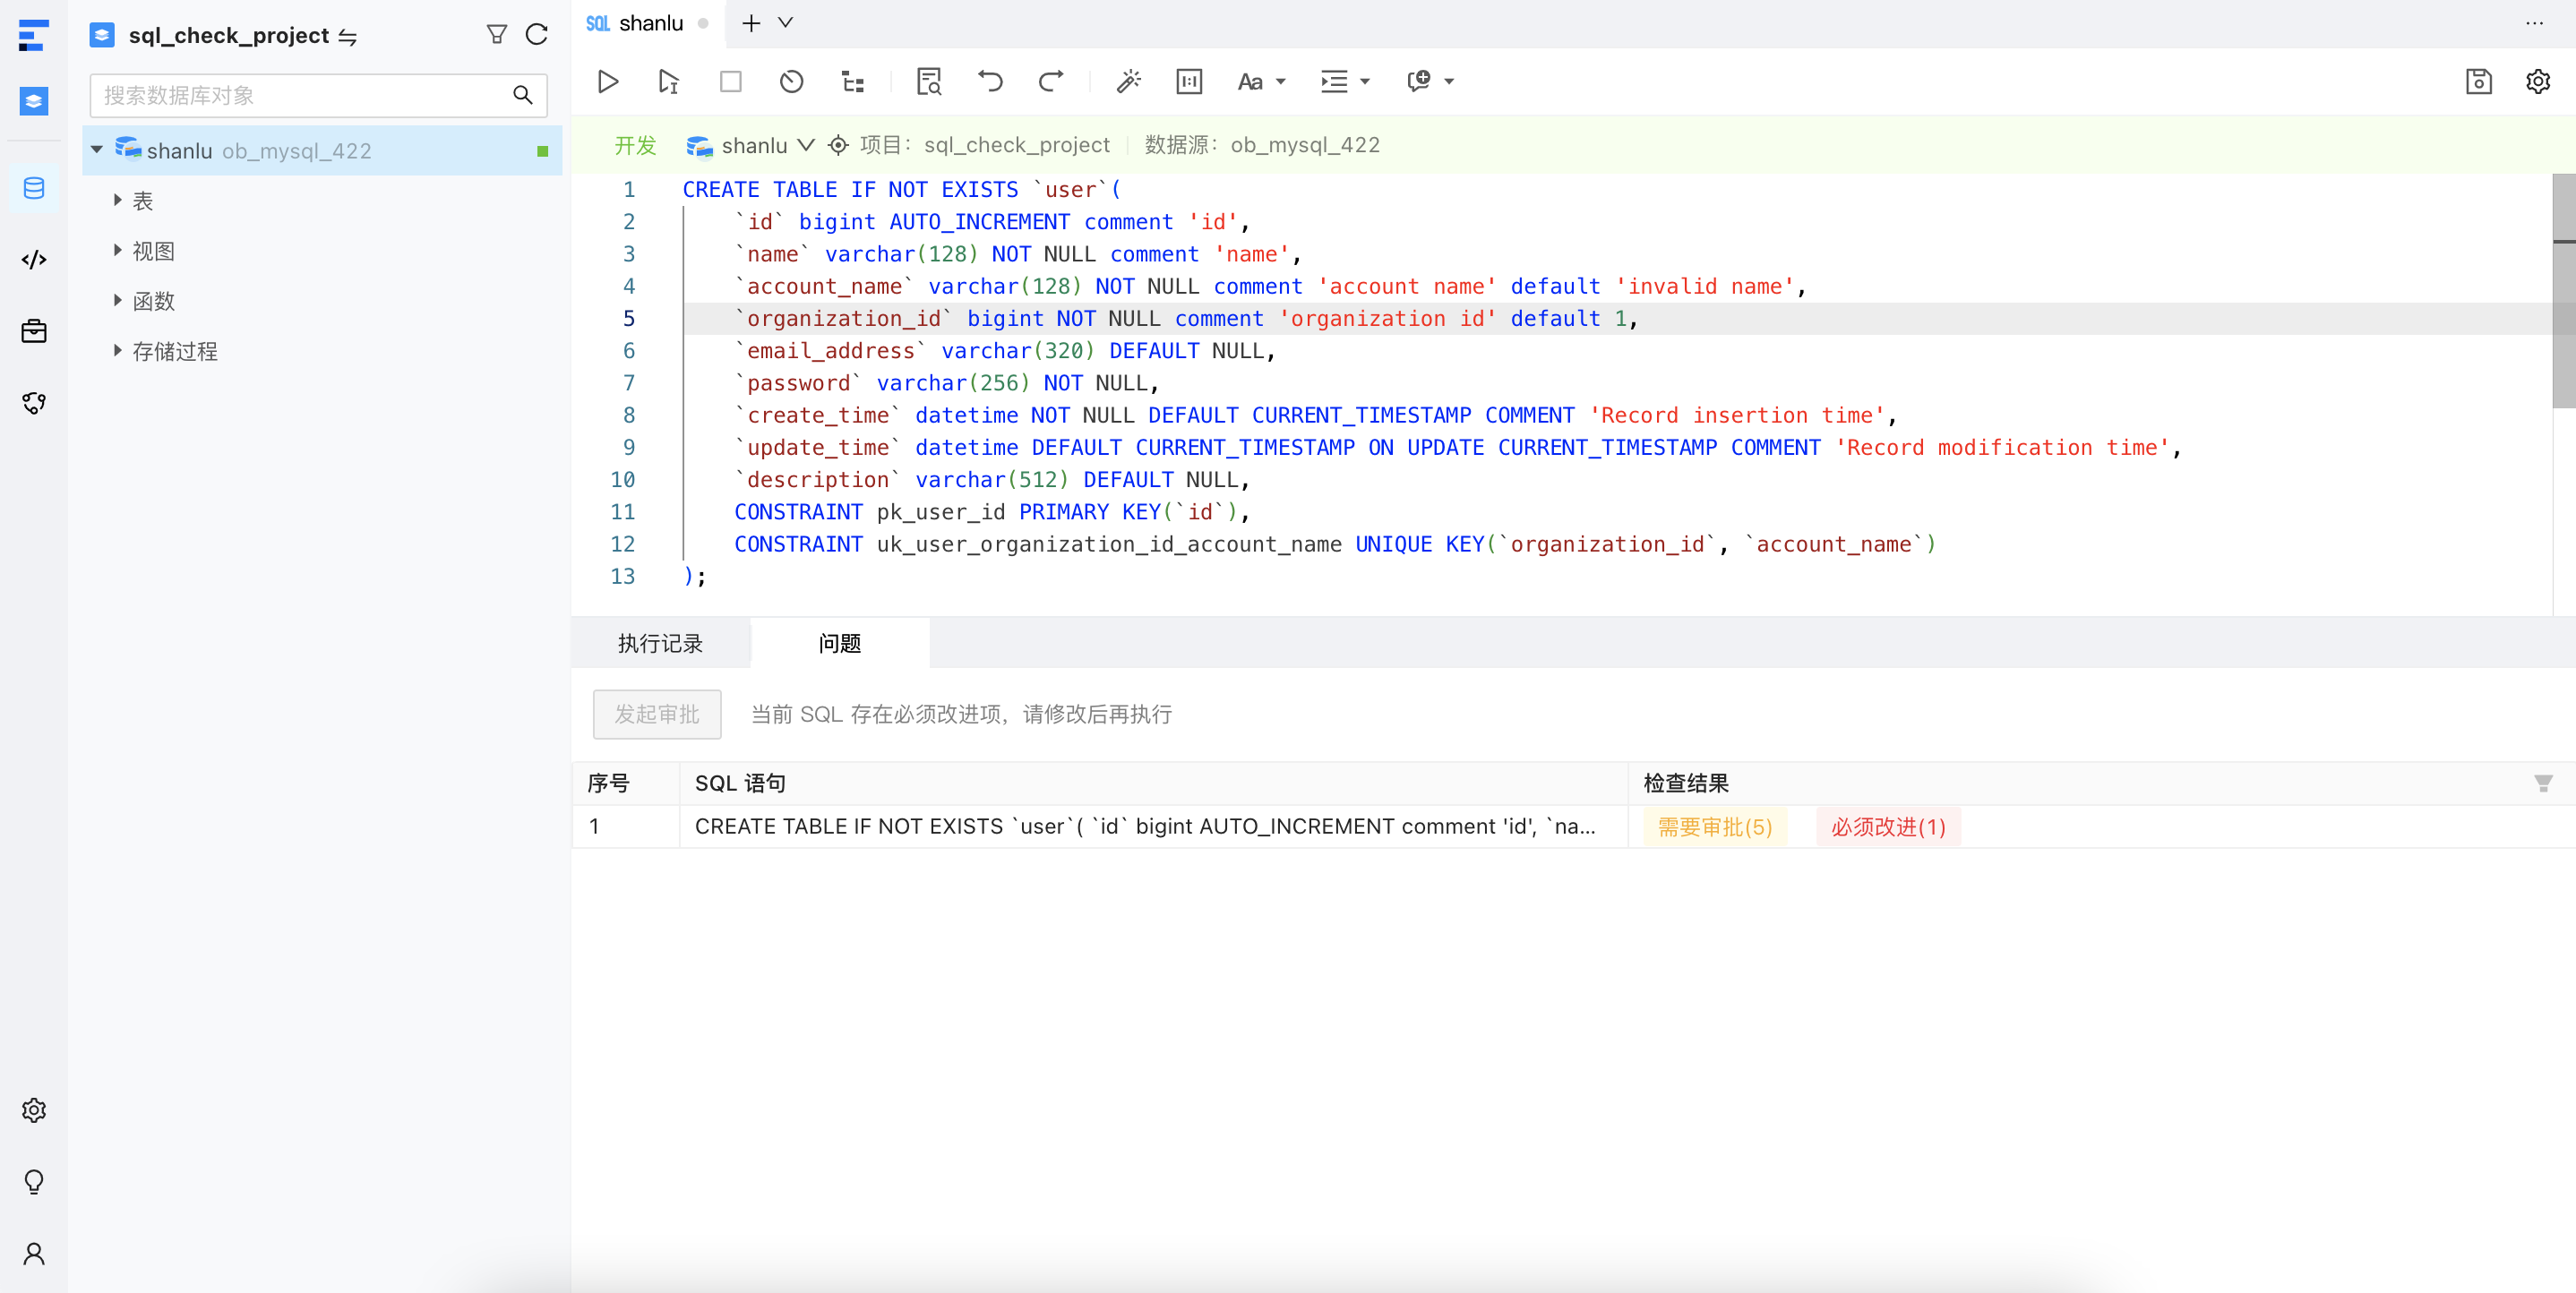Screen dimensions: 2576x1293
Task: Click the lightbulb tips icon
Action: point(34,1182)
